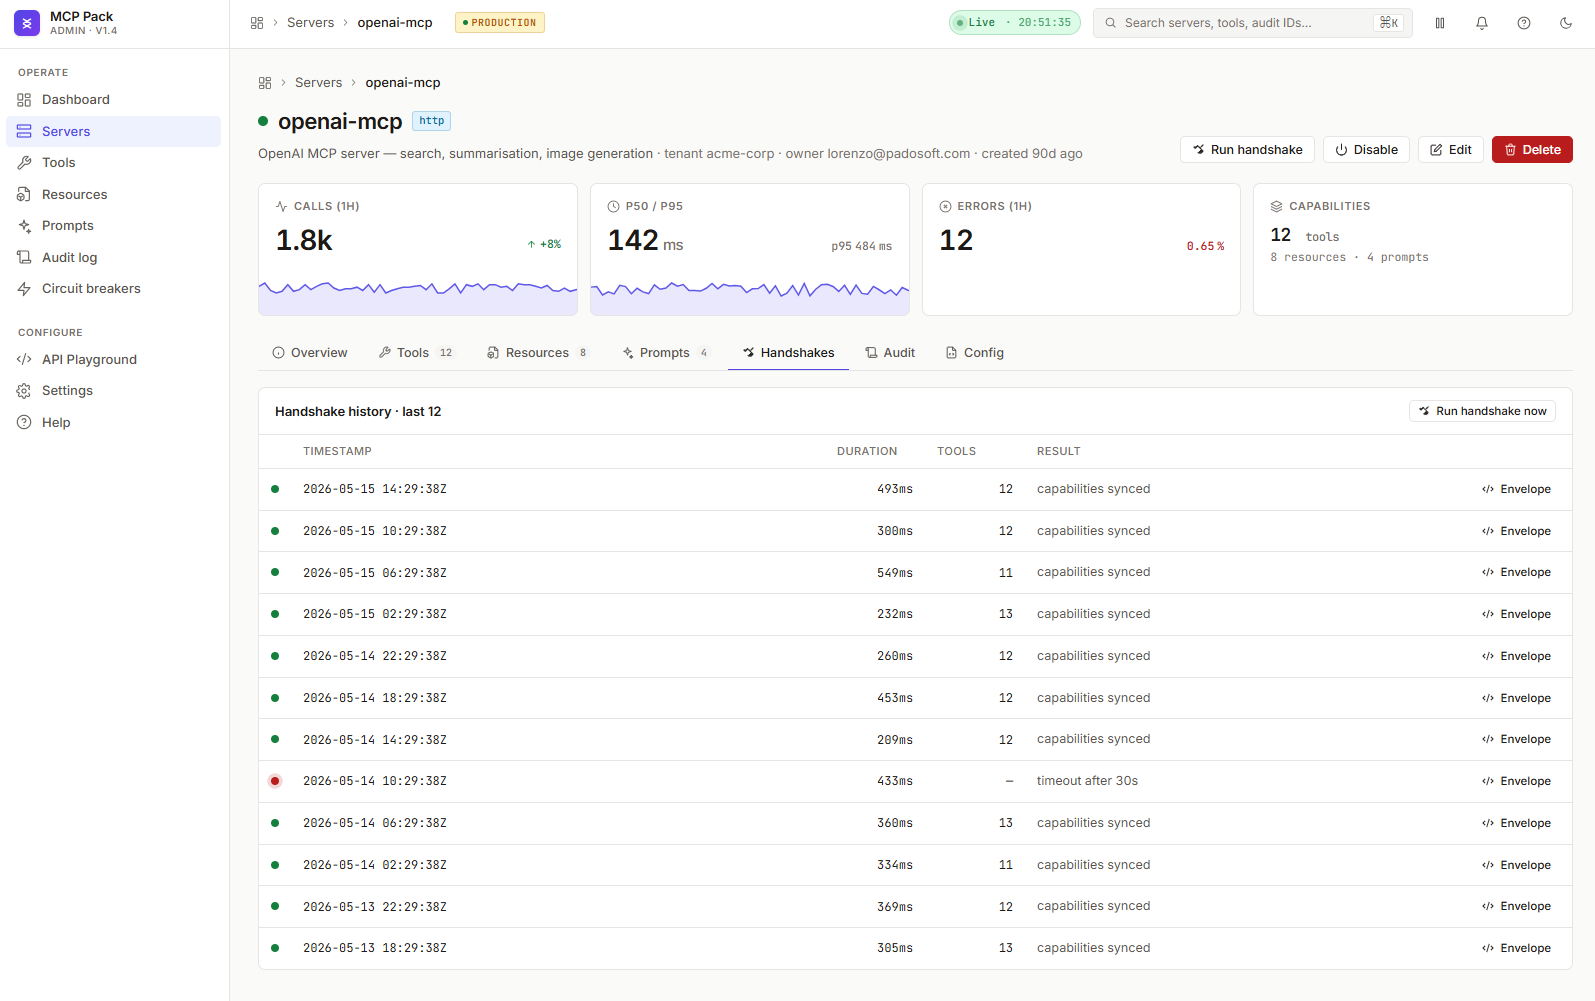Click the grid home icon in top breadcrumb
1595x1001 pixels.
[x=257, y=23]
